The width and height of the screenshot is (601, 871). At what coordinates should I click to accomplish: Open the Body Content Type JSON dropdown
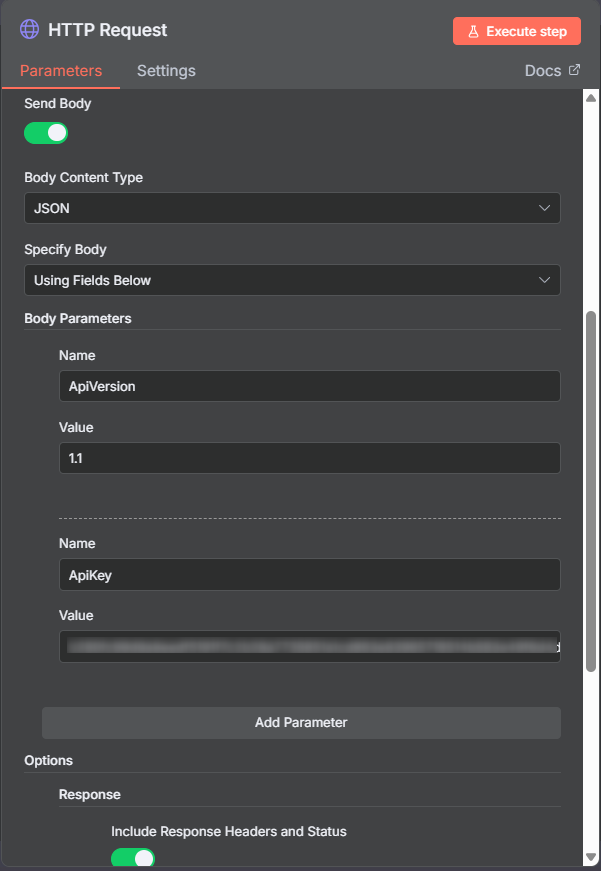click(292, 208)
